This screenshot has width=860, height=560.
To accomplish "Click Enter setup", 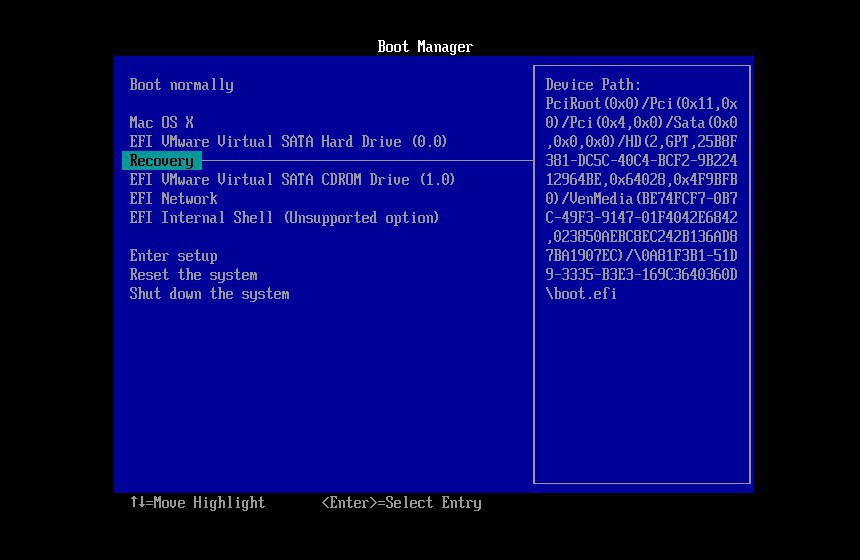I will (x=173, y=256).
